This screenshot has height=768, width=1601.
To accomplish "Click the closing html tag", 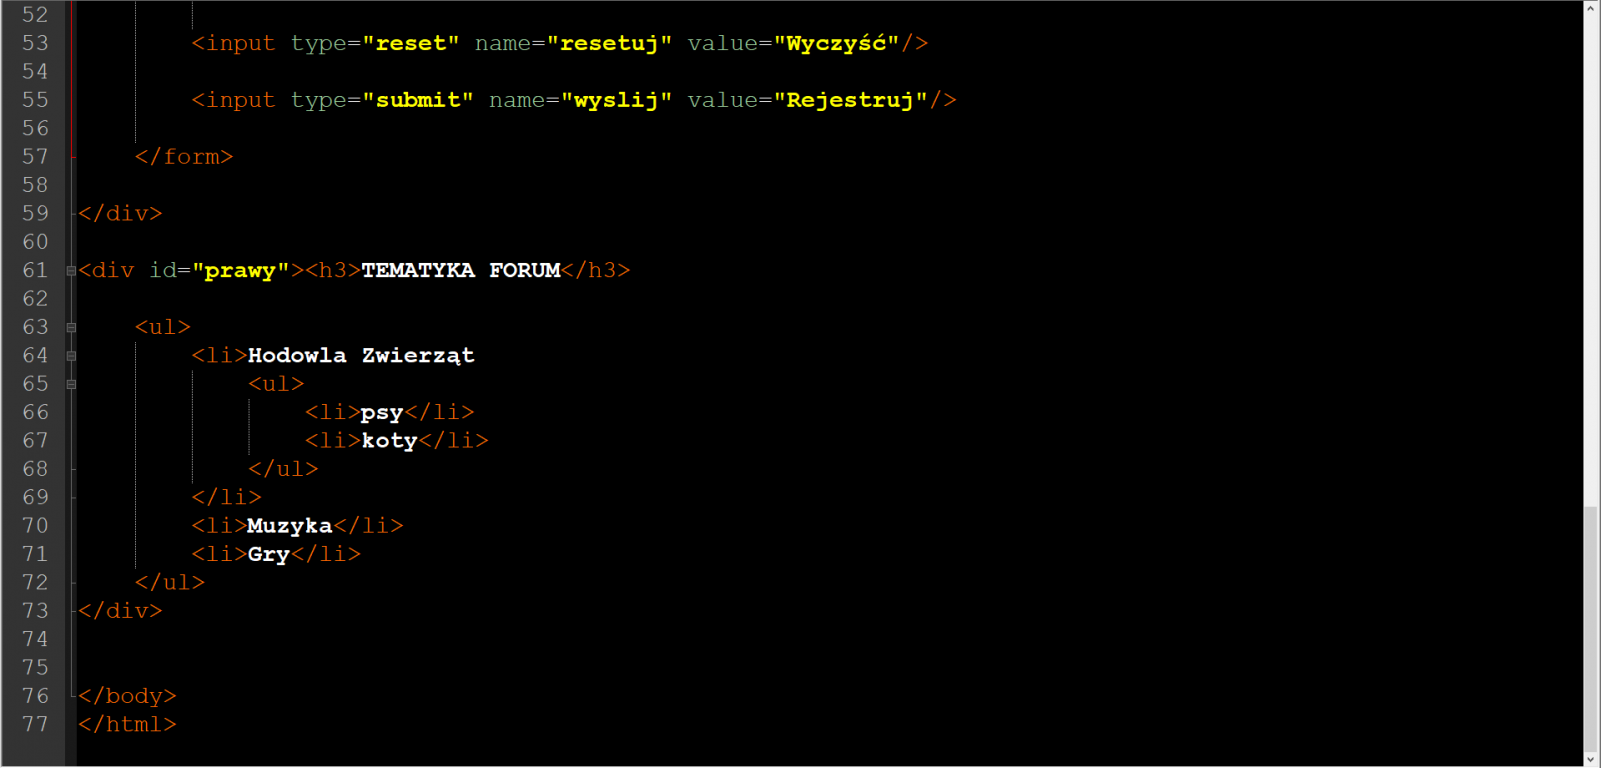I will click(x=127, y=724).
